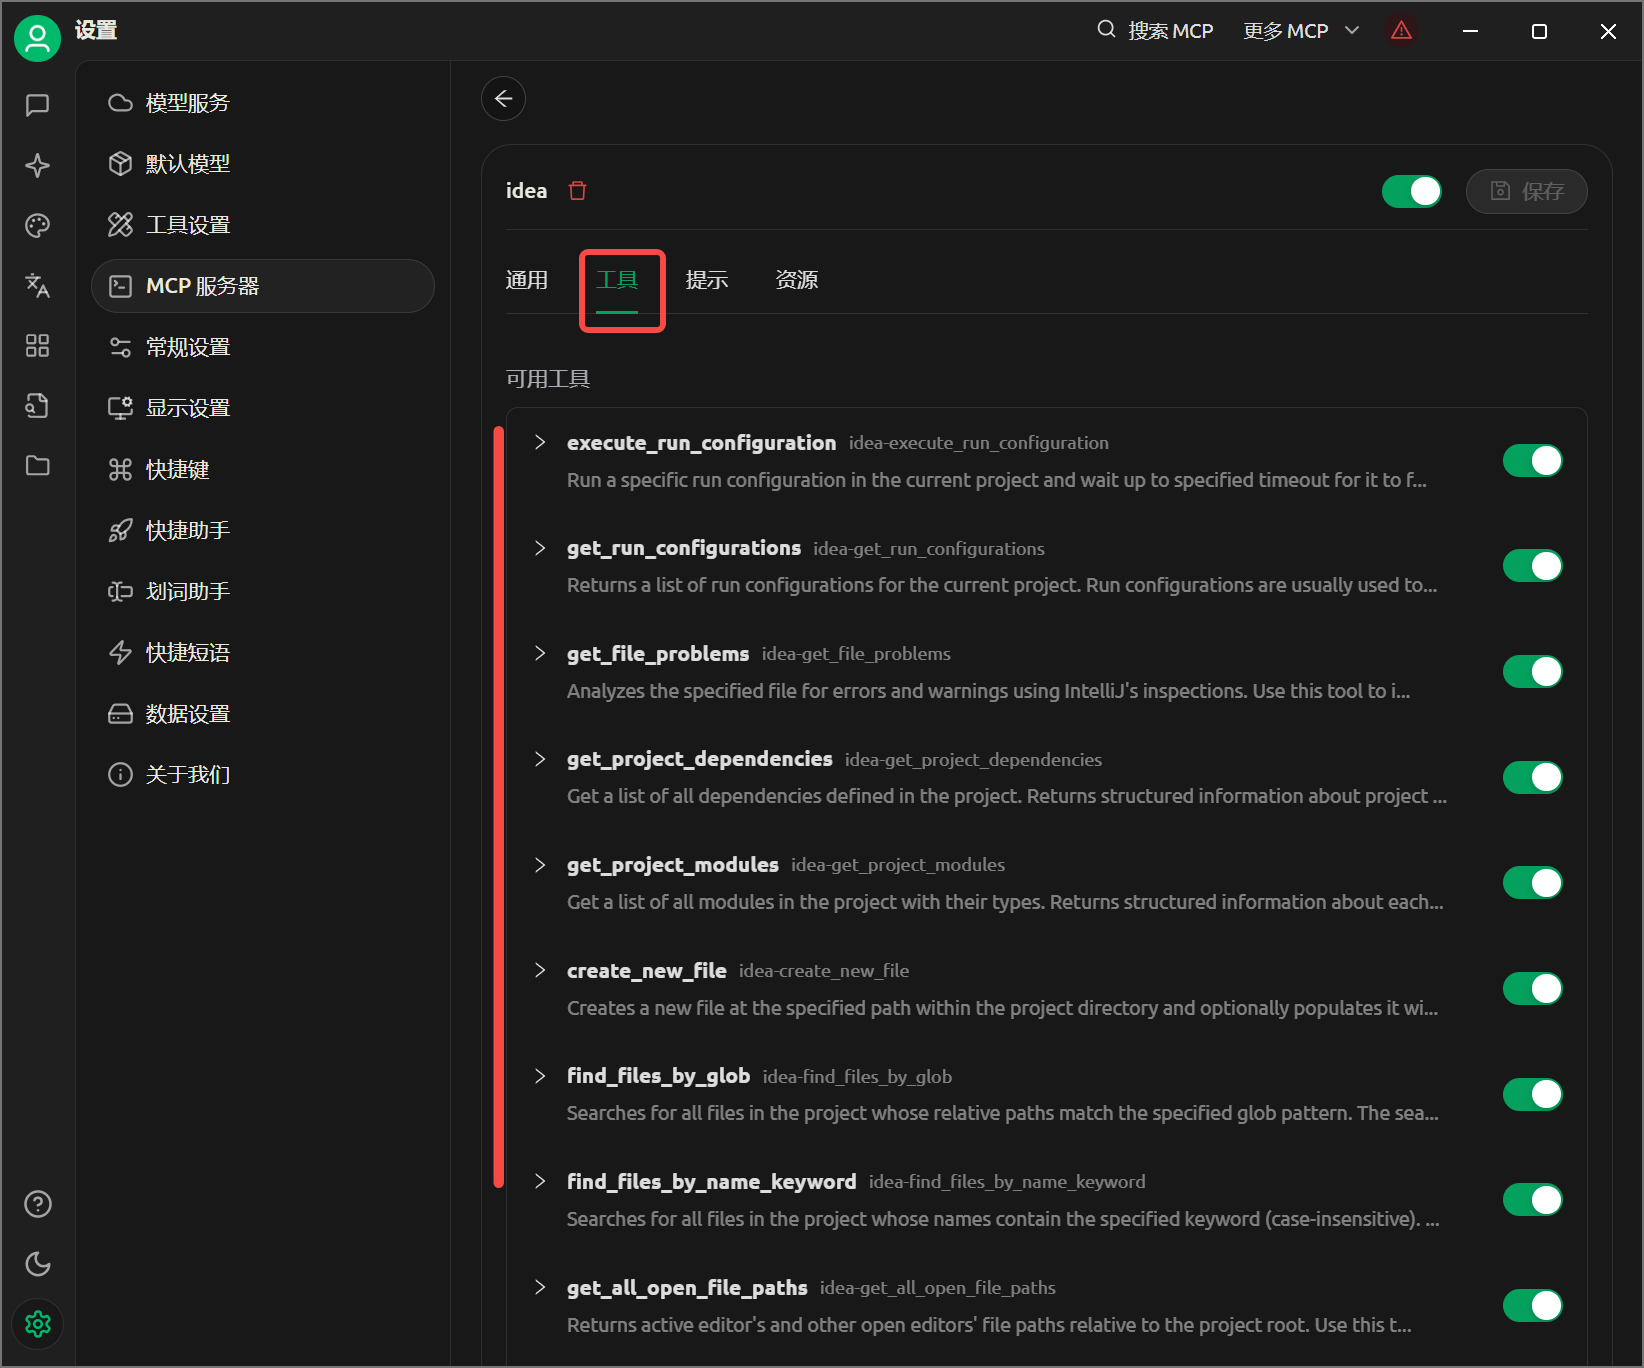Image resolution: width=1644 pixels, height=1368 pixels.
Task: Open the 更多 MCP dropdown
Action: tap(1301, 31)
